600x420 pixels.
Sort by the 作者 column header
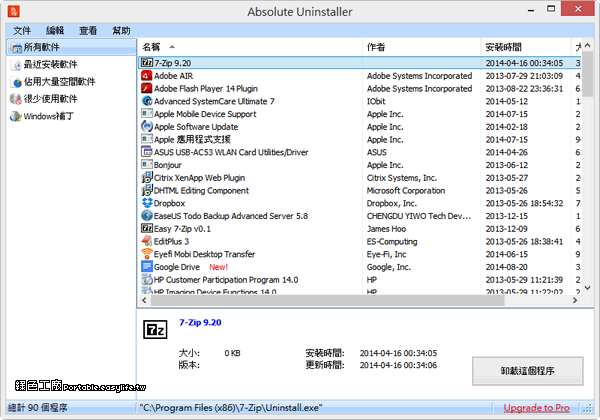(x=421, y=47)
